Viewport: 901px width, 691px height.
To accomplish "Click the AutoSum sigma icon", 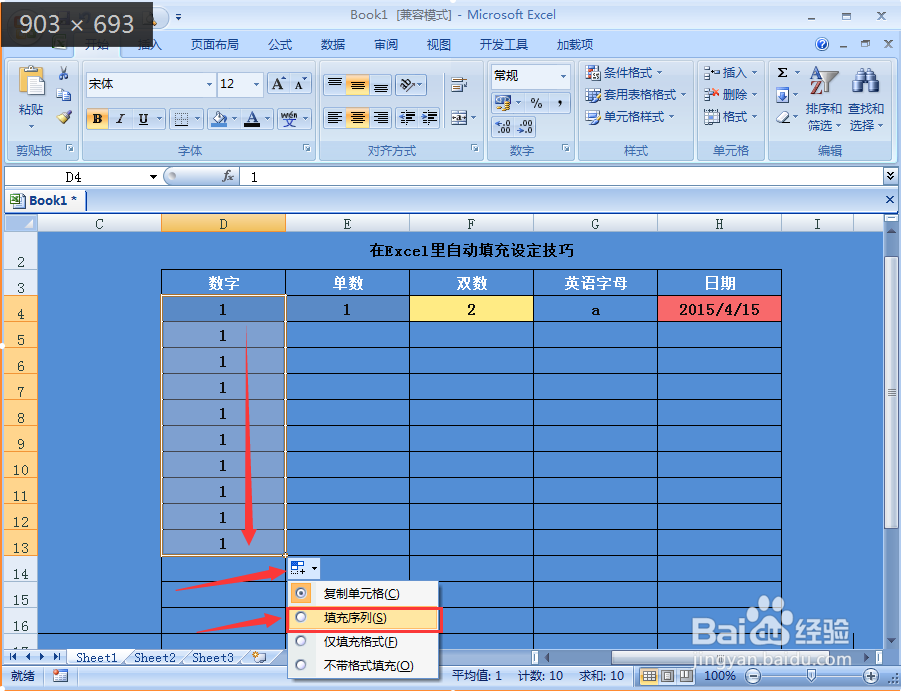I will pyautogui.click(x=782, y=72).
